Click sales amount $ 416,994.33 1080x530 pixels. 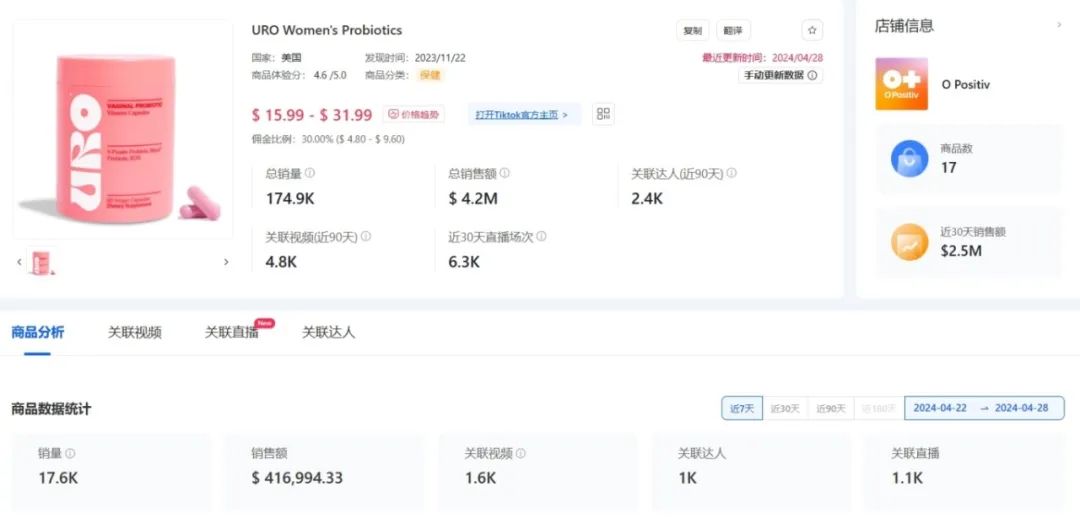tap(297, 478)
